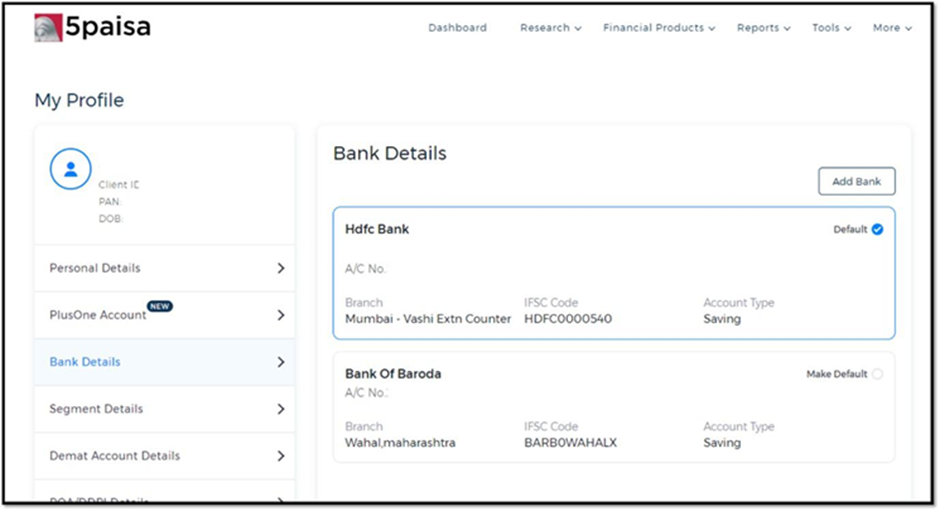940x511 pixels.
Task: Open Personal Details via its arrow icon
Action: [x=281, y=268]
